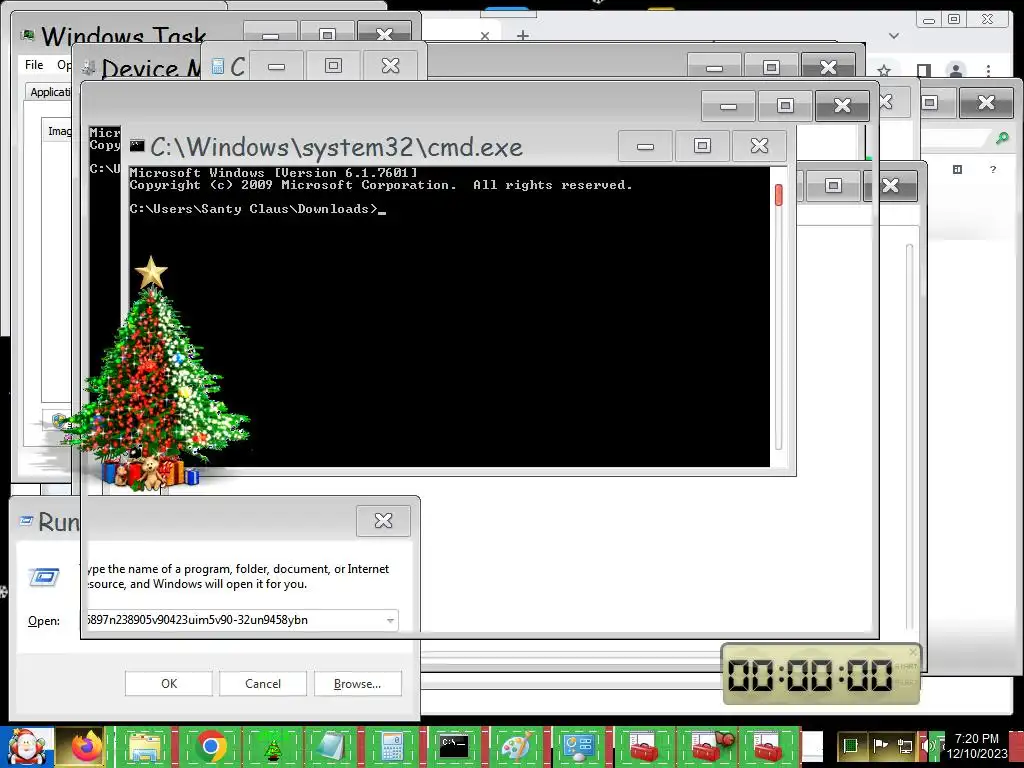
Task: Click Browse... in the Run dialog
Action: (357, 684)
